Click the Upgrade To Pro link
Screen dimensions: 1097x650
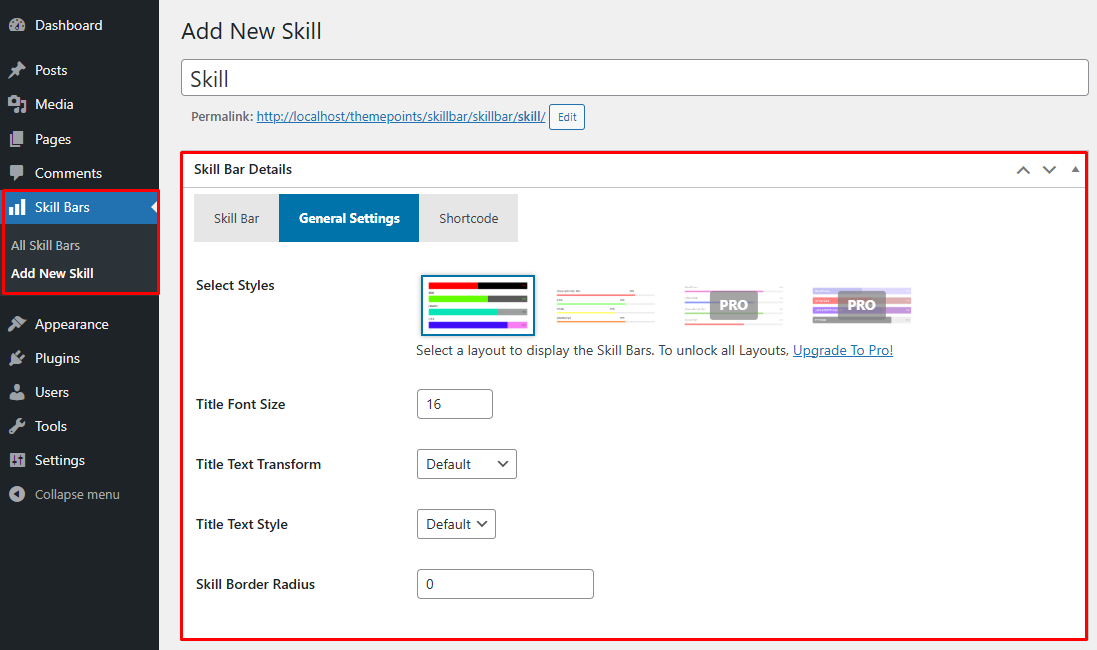pyautogui.click(x=842, y=351)
